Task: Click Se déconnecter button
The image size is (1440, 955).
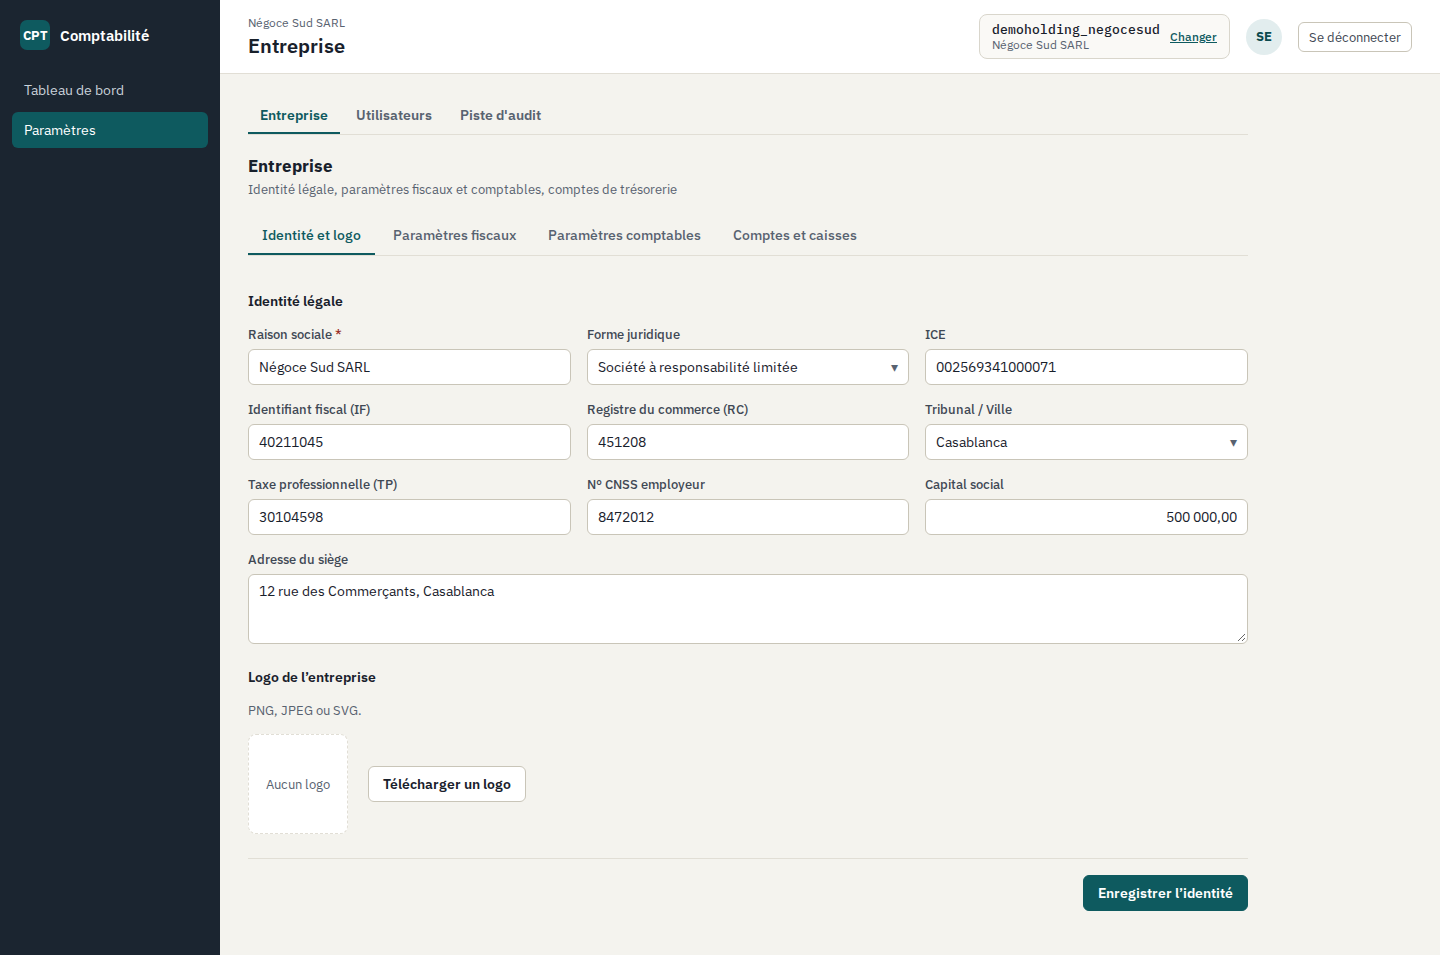Action: click(x=1354, y=37)
